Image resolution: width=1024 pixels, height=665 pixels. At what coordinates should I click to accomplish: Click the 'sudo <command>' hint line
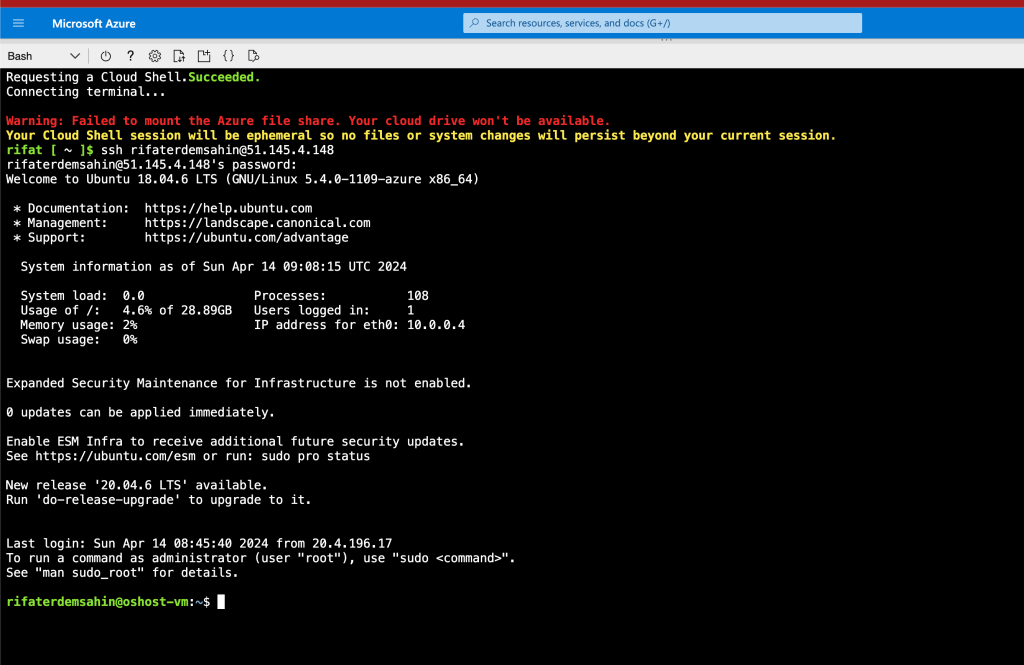tap(261, 558)
